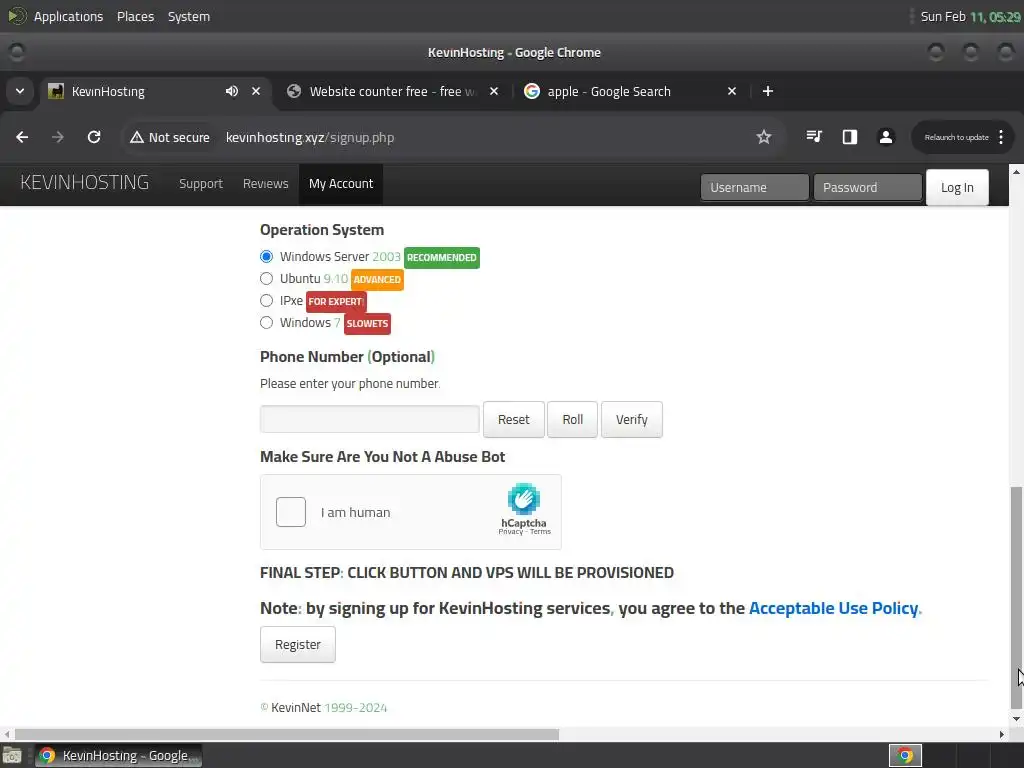Select the Windows 7 radio option
The image size is (1024, 768).
click(x=266, y=323)
